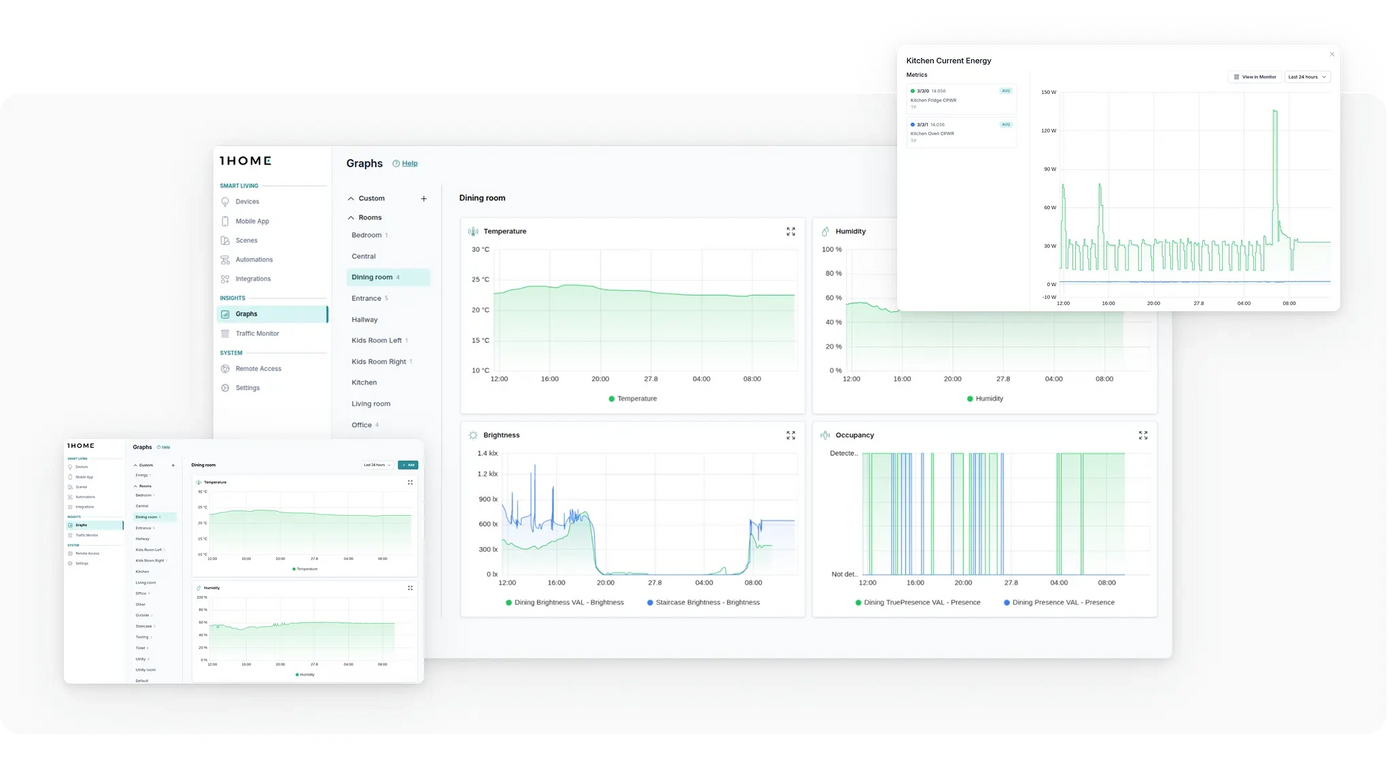Open the Help link

point(410,165)
